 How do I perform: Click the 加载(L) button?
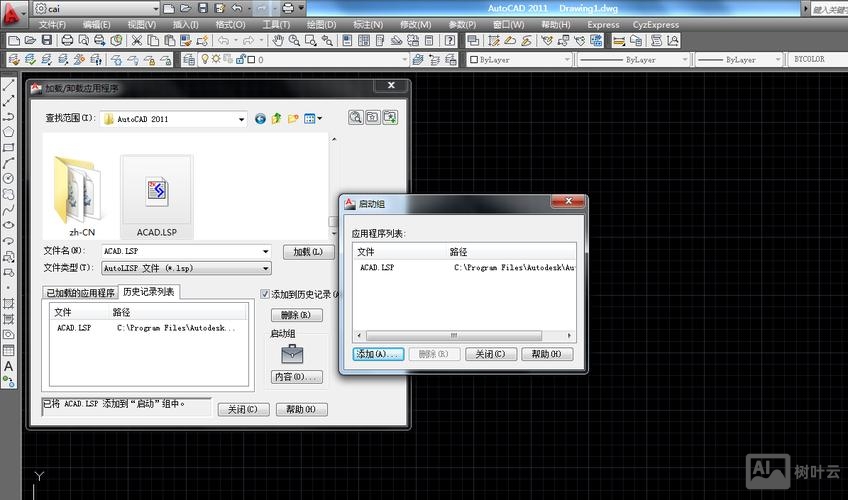click(308, 252)
